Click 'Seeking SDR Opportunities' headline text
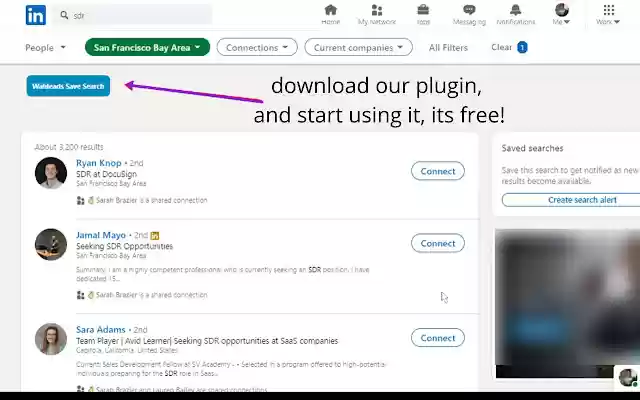Viewport: 640px width, 400px height. coord(124,246)
